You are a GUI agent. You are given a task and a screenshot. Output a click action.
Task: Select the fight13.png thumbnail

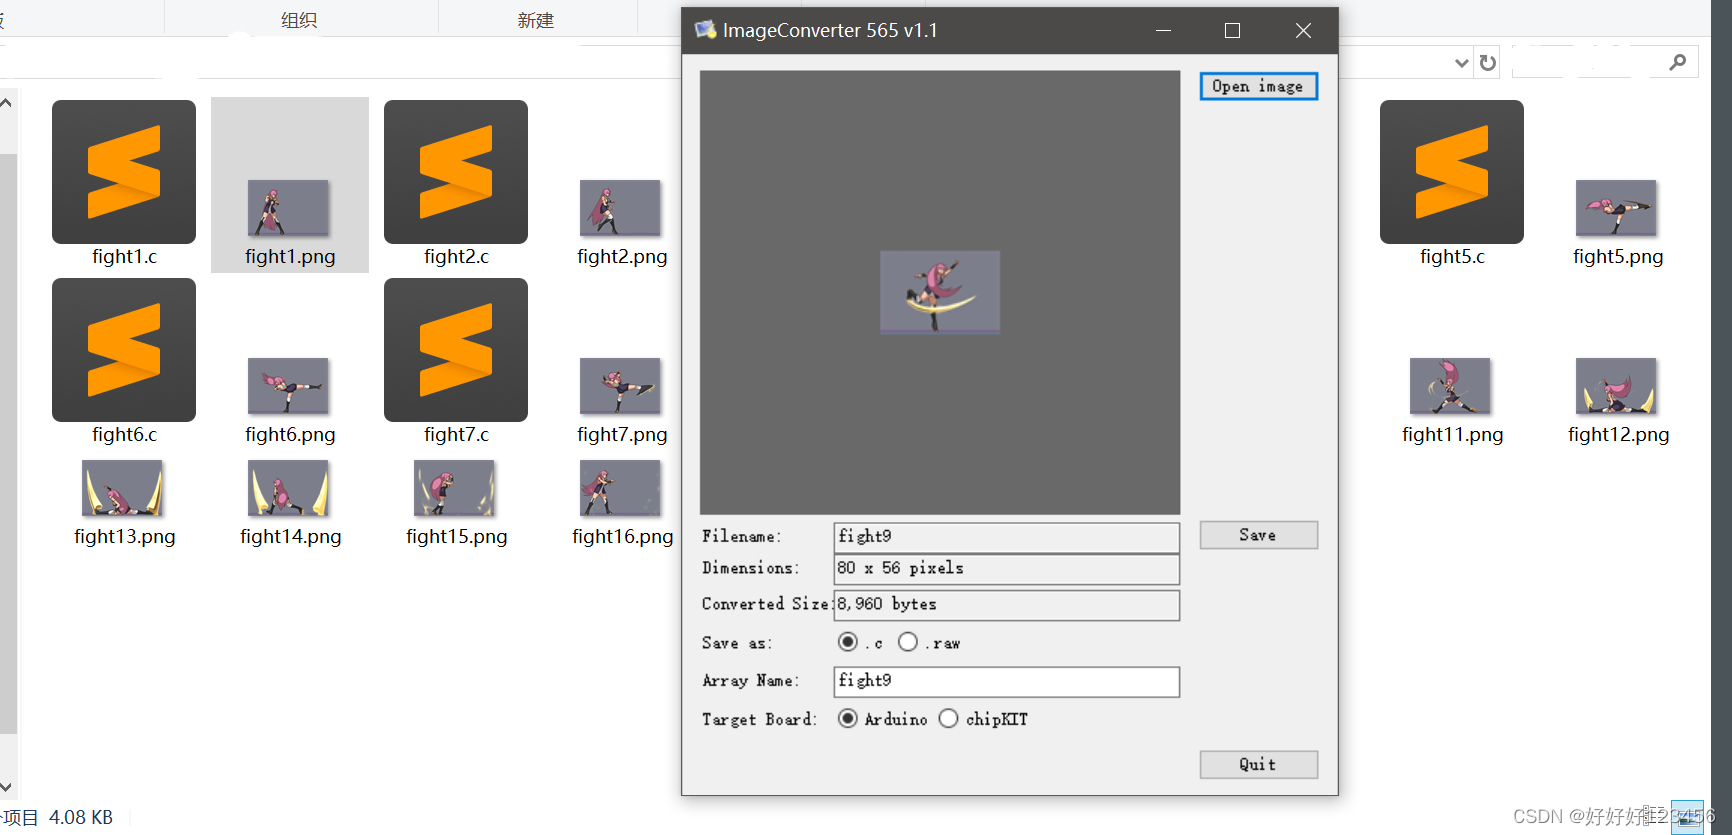pos(122,487)
